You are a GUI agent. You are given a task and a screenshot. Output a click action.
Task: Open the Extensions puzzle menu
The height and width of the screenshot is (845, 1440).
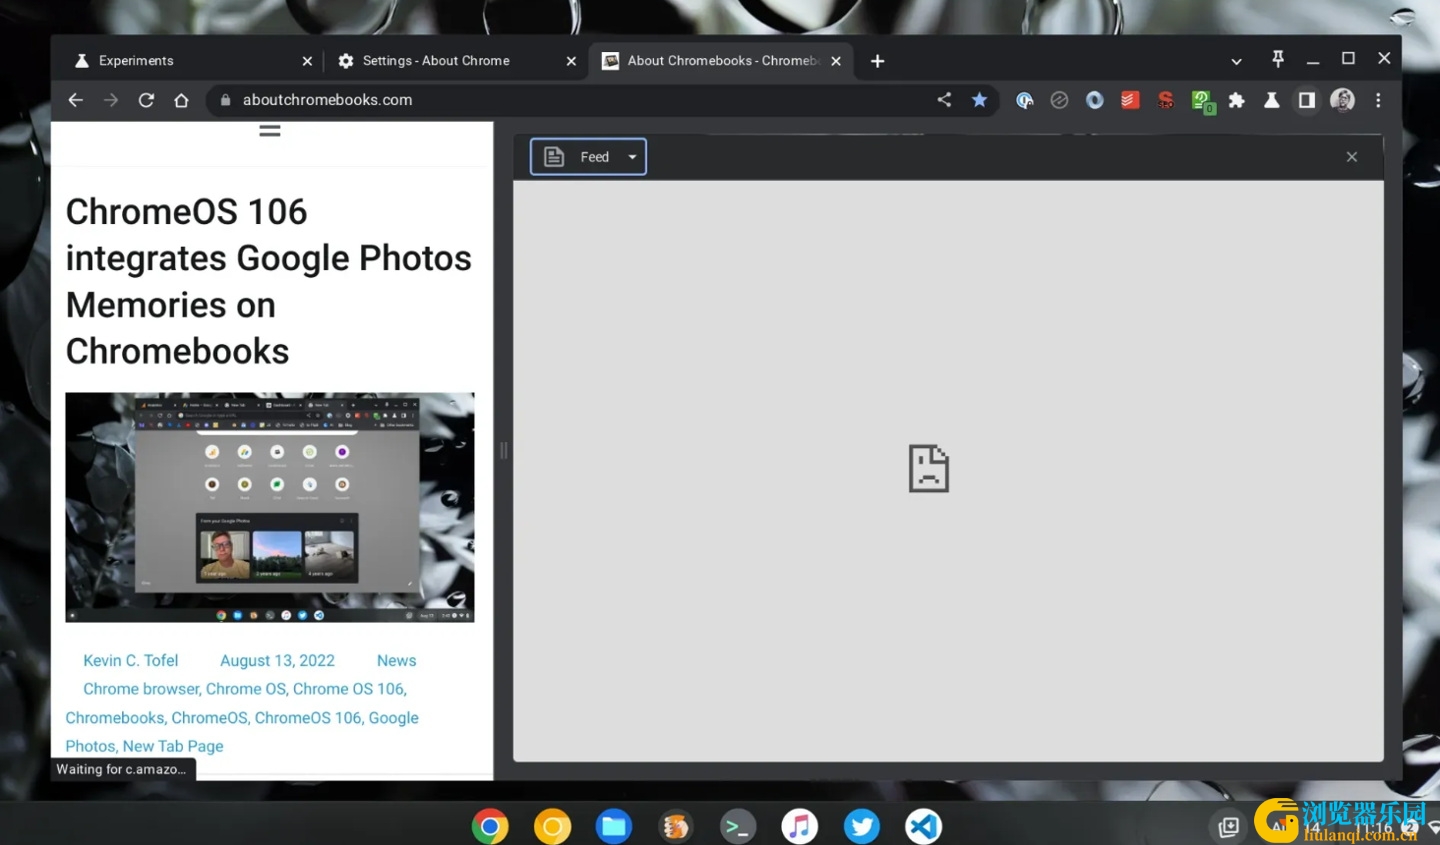point(1237,100)
